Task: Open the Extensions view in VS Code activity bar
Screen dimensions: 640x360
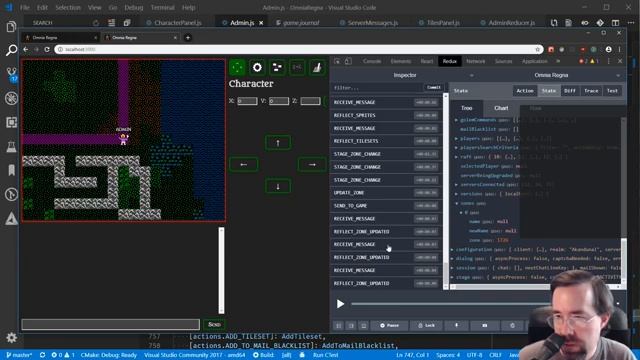Action: tap(11, 122)
